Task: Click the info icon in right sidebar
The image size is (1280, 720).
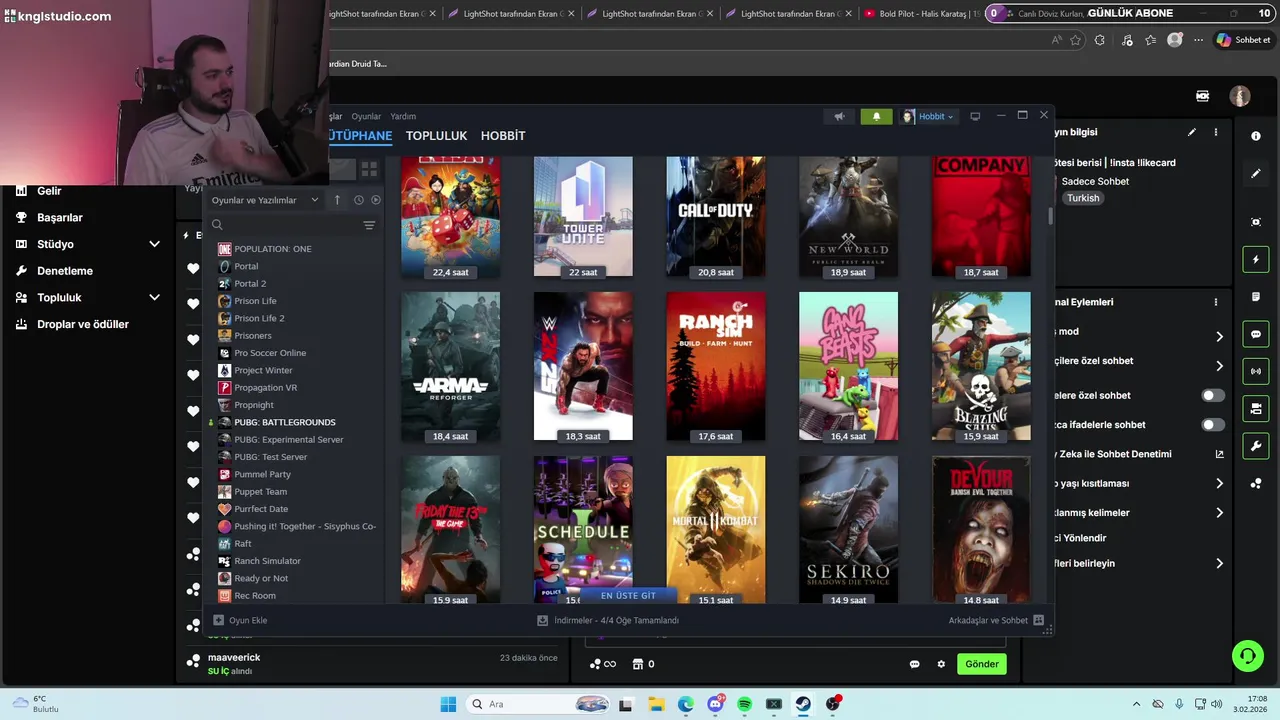Action: click(1256, 136)
